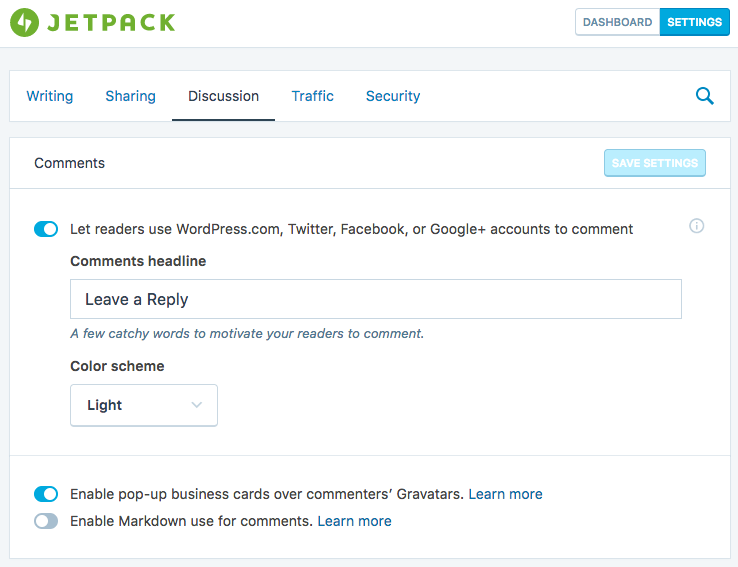
Task: Click the chevron arrow in Color scheme selector
Action: pos(197,405)
